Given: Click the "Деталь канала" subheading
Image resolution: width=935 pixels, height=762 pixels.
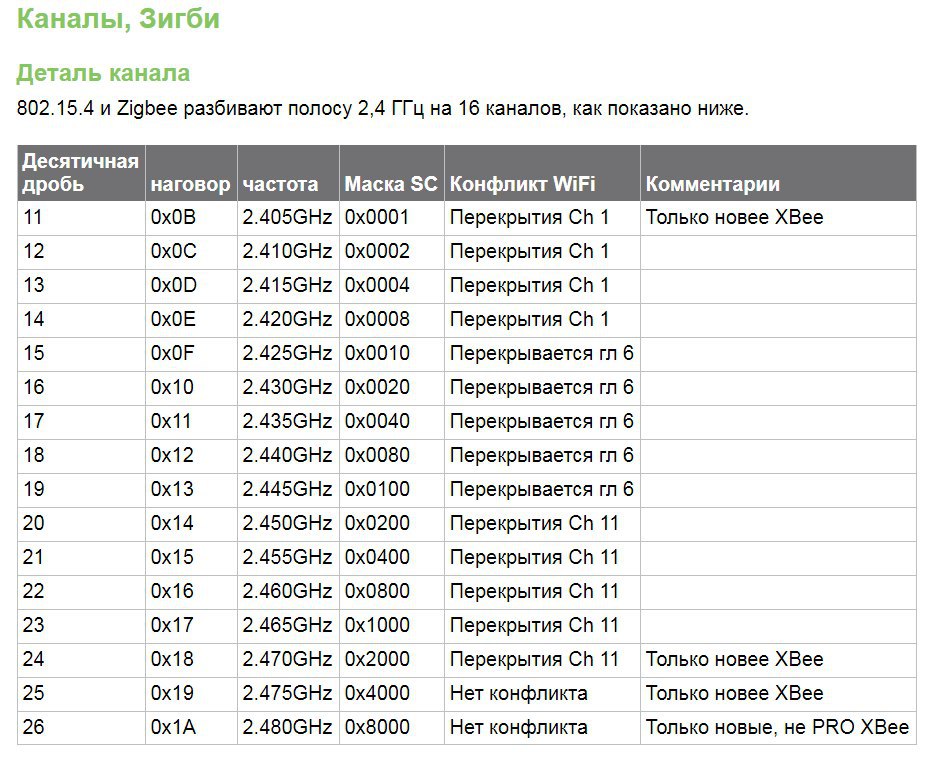Looking at the screenshot, I should [103, 73].
